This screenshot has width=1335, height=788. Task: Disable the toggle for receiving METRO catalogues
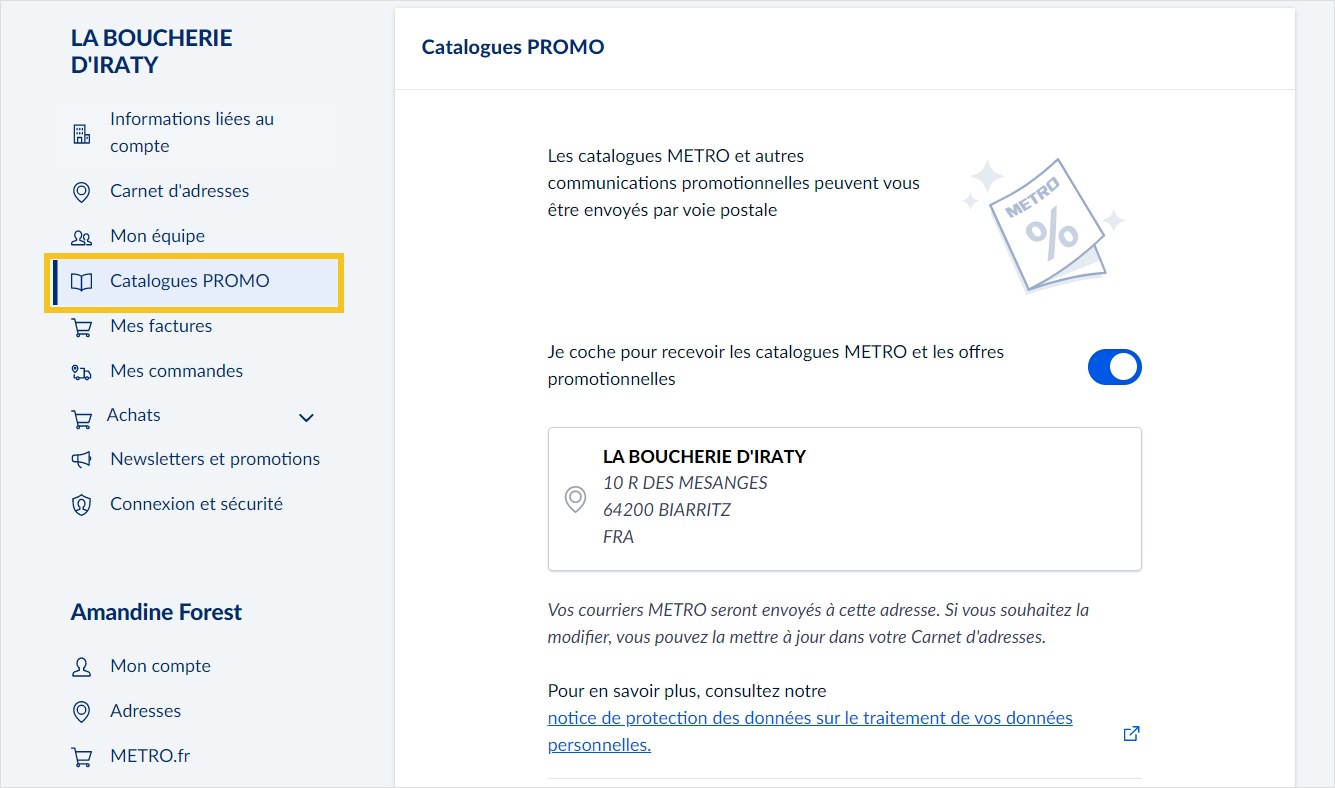[x=1114, y=367]
